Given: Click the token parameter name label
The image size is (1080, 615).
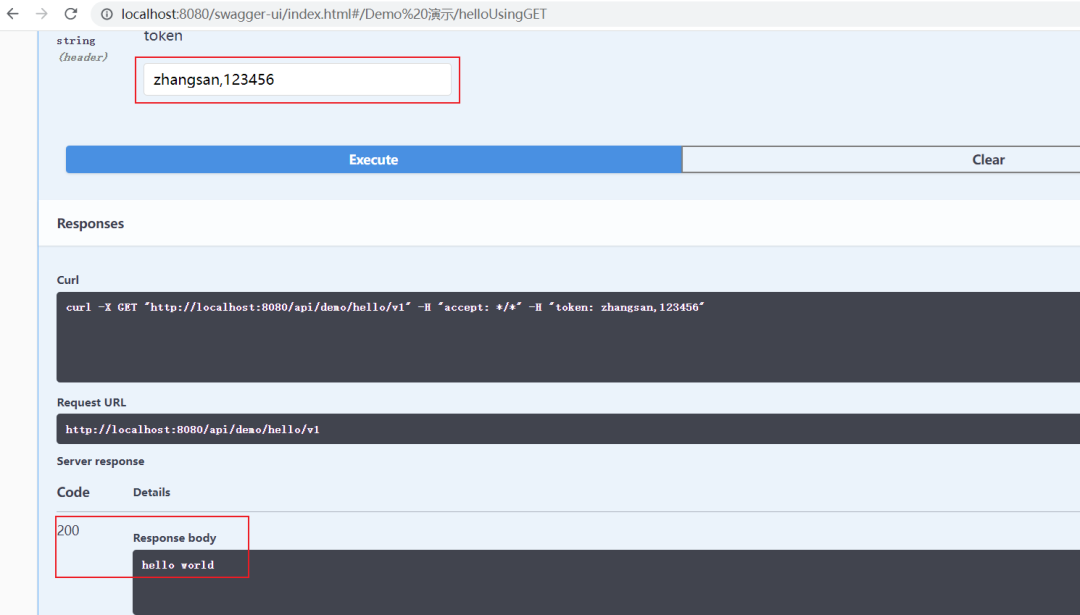Looking at the screenshot, I should pos(163,36).
